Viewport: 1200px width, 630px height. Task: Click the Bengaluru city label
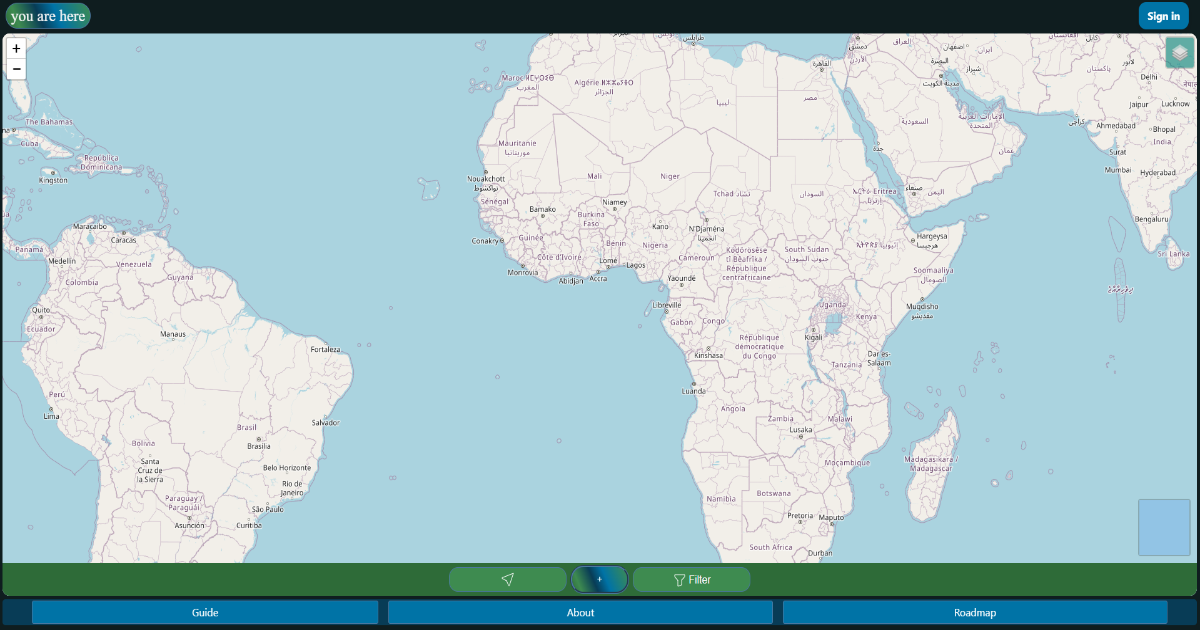click(1152, 219)
